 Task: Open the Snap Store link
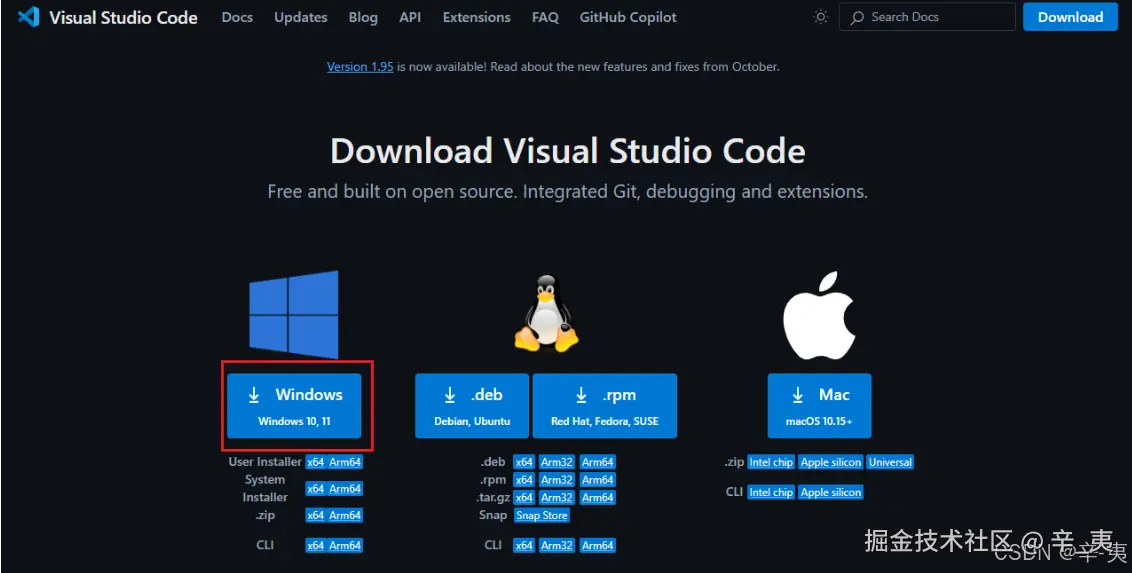[x=542, y=515]
